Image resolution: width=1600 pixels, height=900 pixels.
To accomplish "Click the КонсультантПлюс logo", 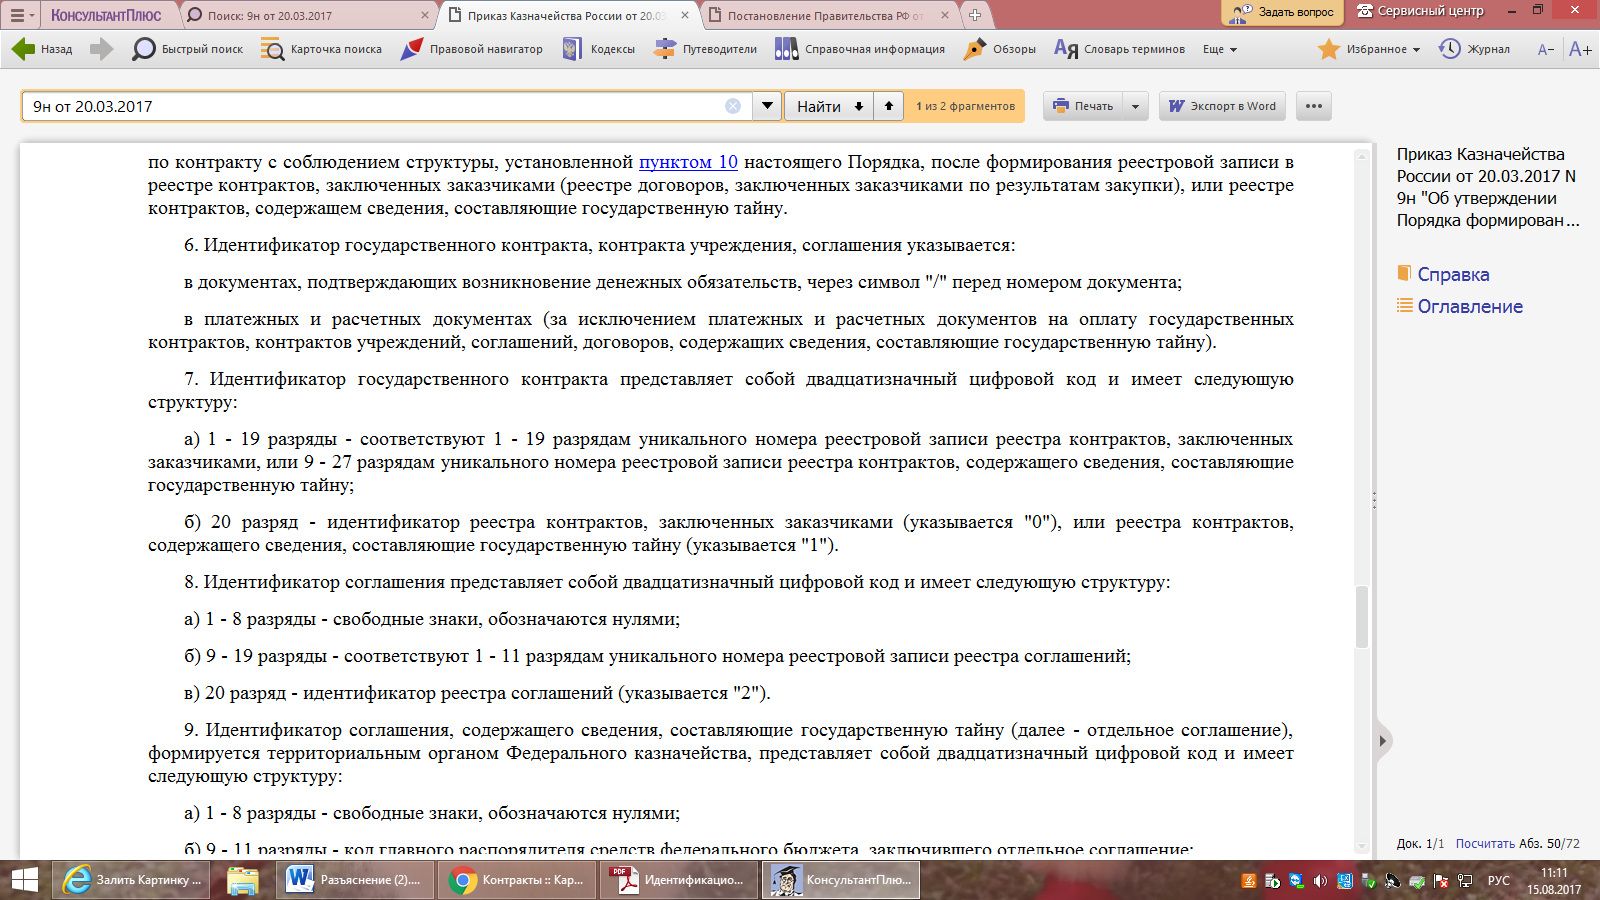I will tap(106, 15).
